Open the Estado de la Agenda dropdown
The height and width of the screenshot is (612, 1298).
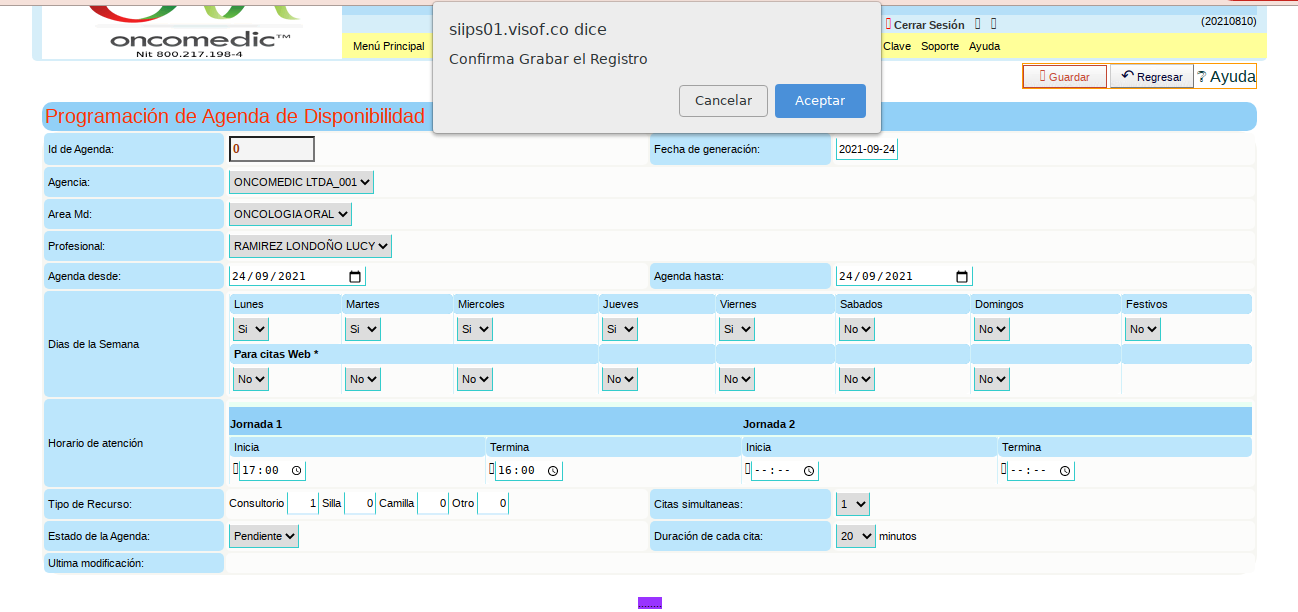coord(264,536)
